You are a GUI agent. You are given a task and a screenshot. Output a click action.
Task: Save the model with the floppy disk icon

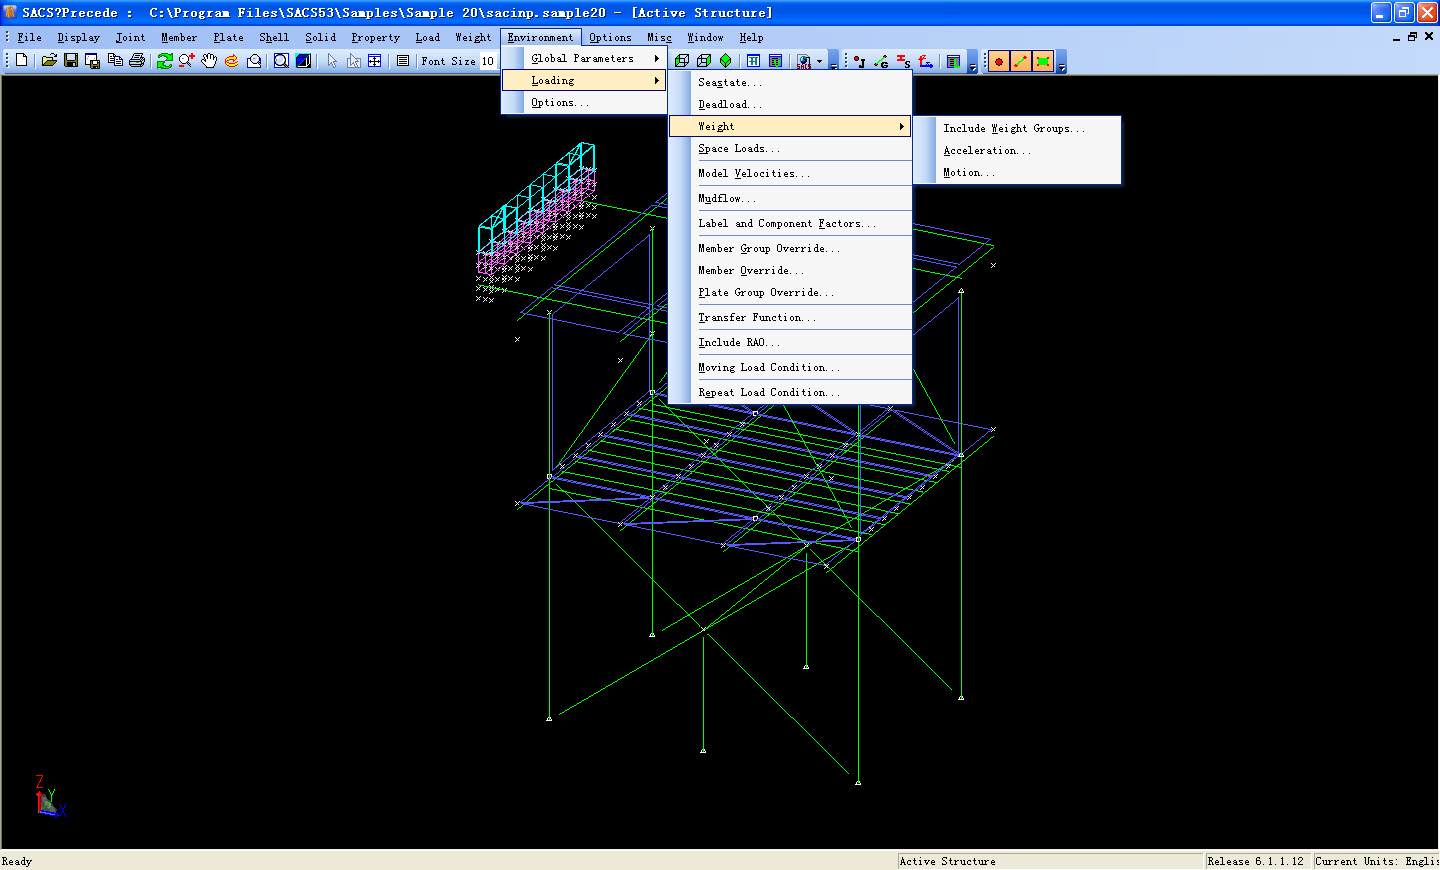coord(71,61)
